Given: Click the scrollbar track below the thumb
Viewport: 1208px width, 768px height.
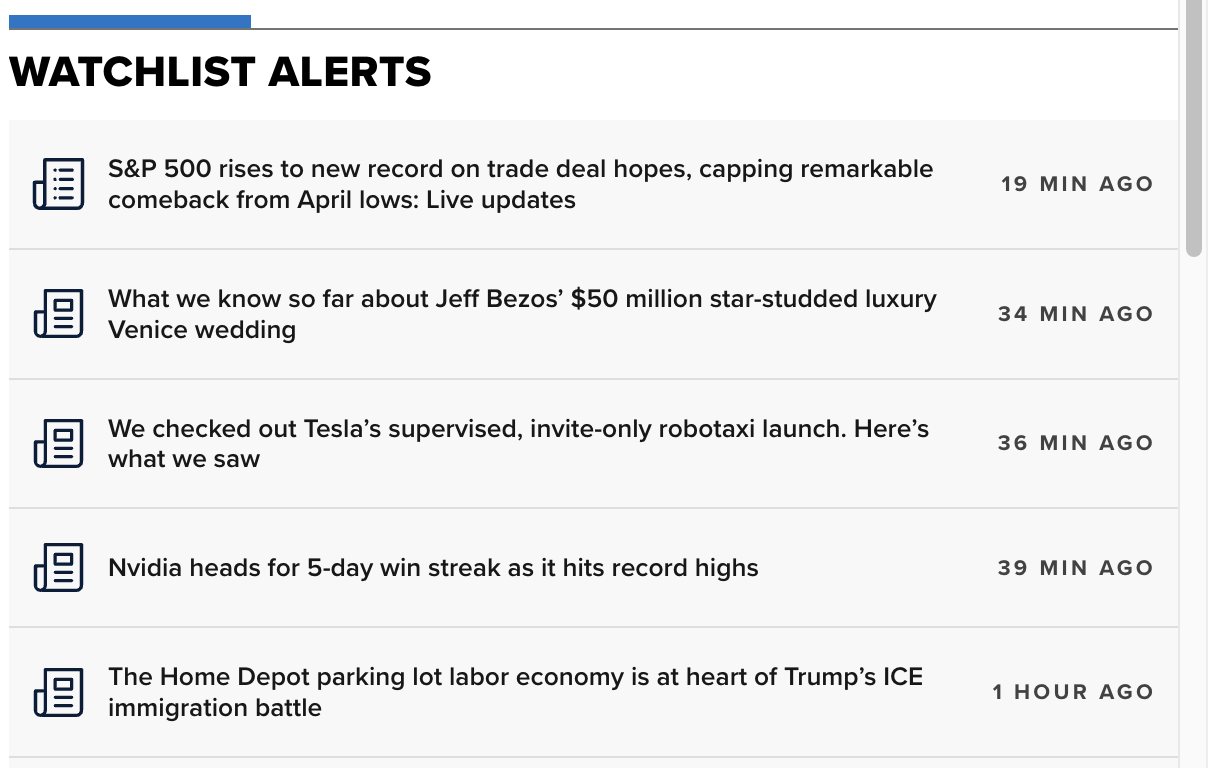Looking at the screenshot, I should pyautogui.click(x=1193, y=510).
